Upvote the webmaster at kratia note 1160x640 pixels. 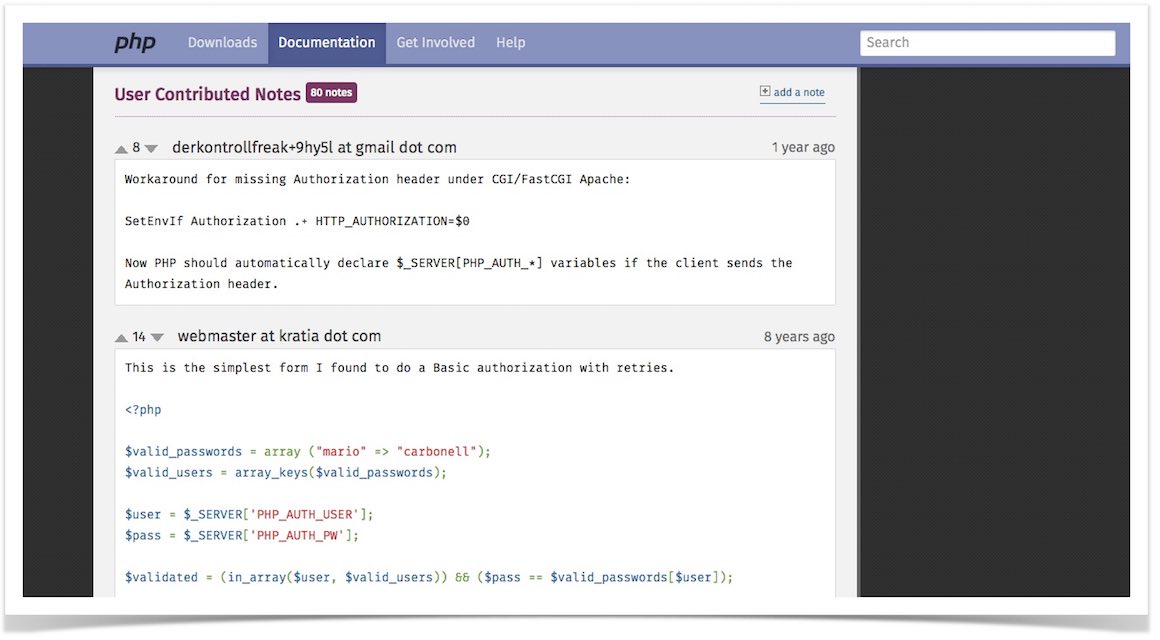pyautogui.click(x=121, y=338)
